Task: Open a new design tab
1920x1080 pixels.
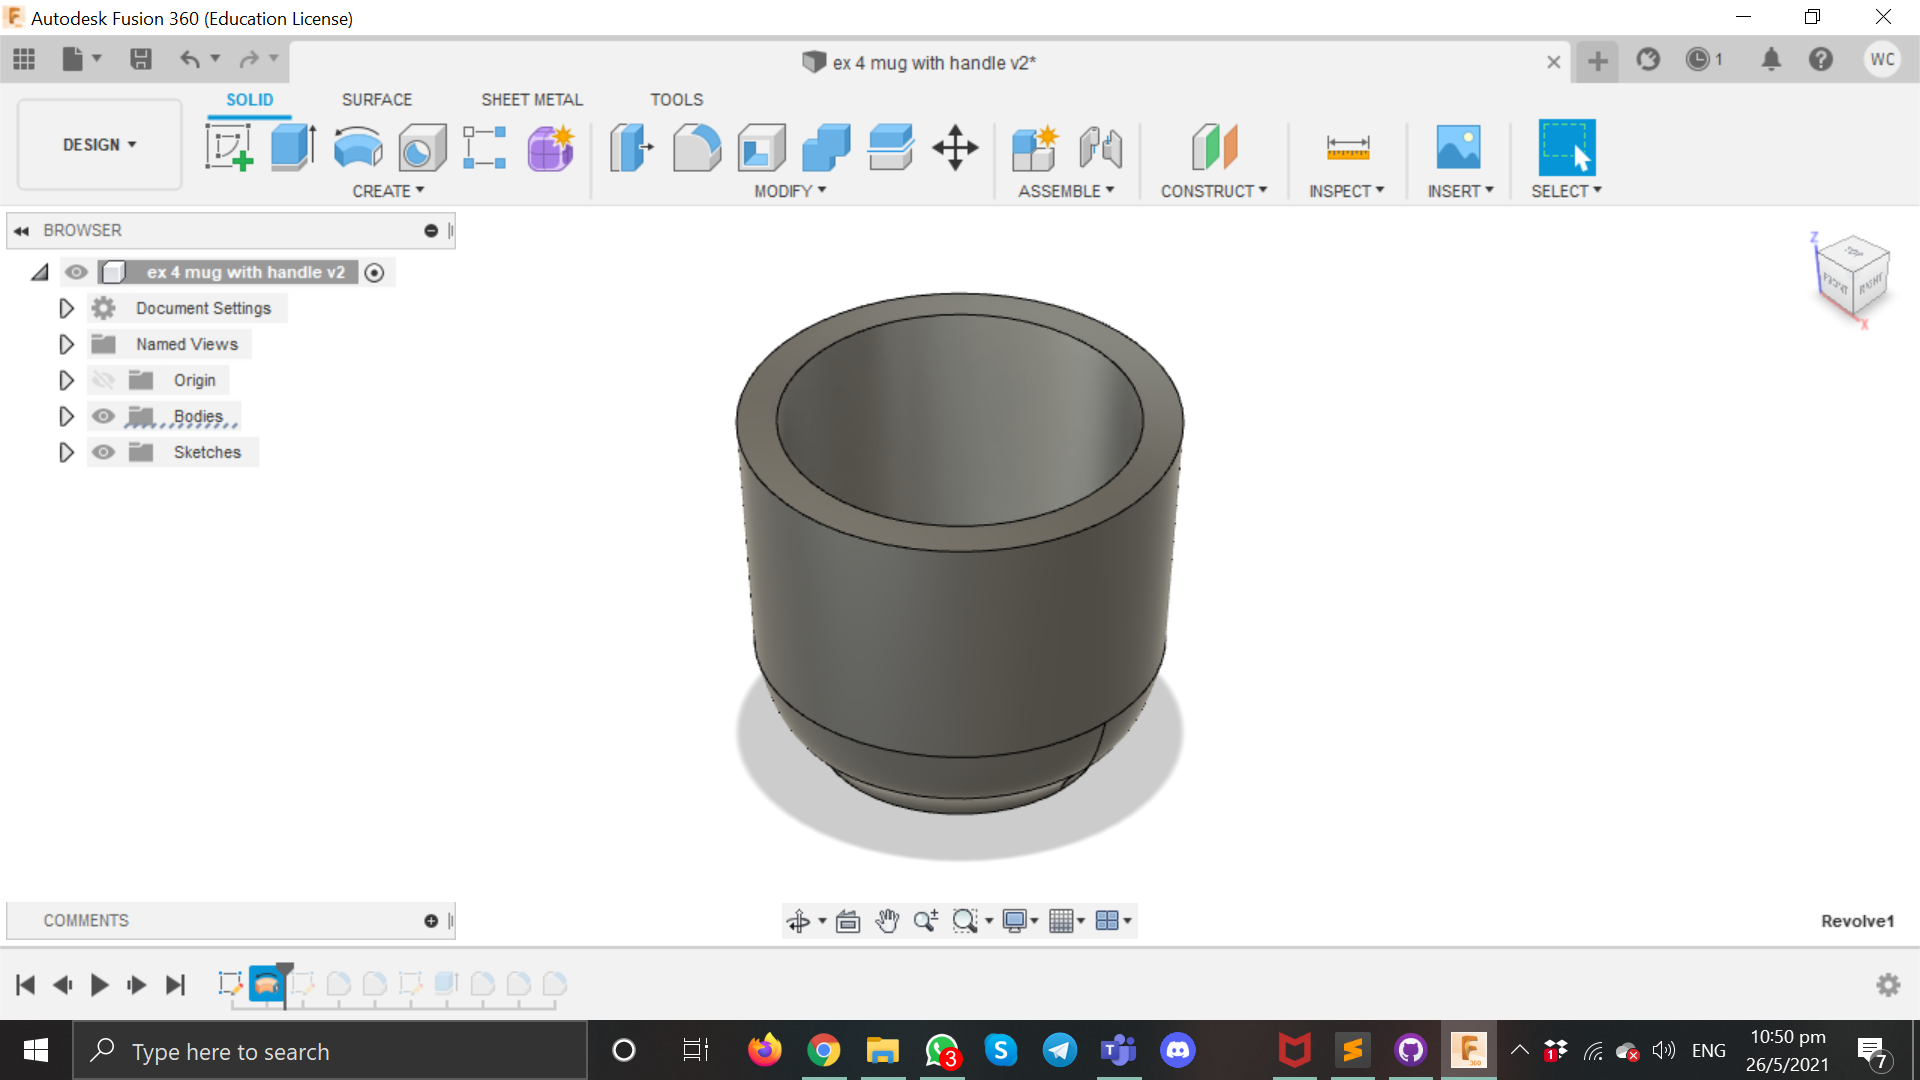Action: [x=1598, y=61]
